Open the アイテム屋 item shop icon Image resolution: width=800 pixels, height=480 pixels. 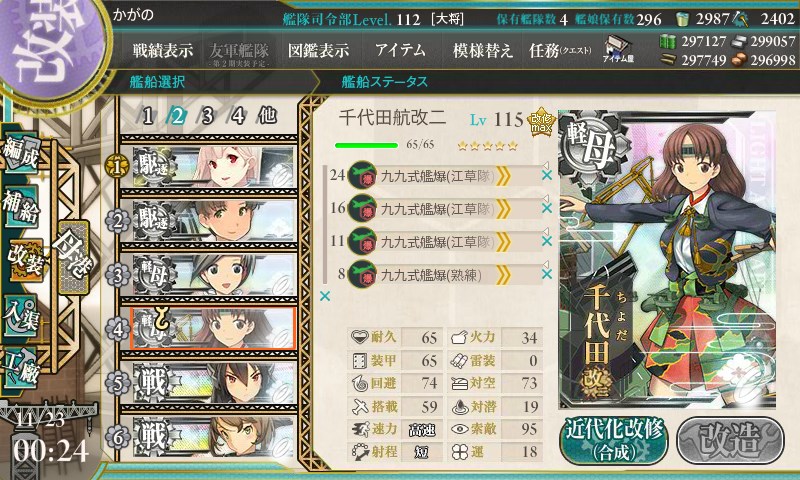pos(618,49)
